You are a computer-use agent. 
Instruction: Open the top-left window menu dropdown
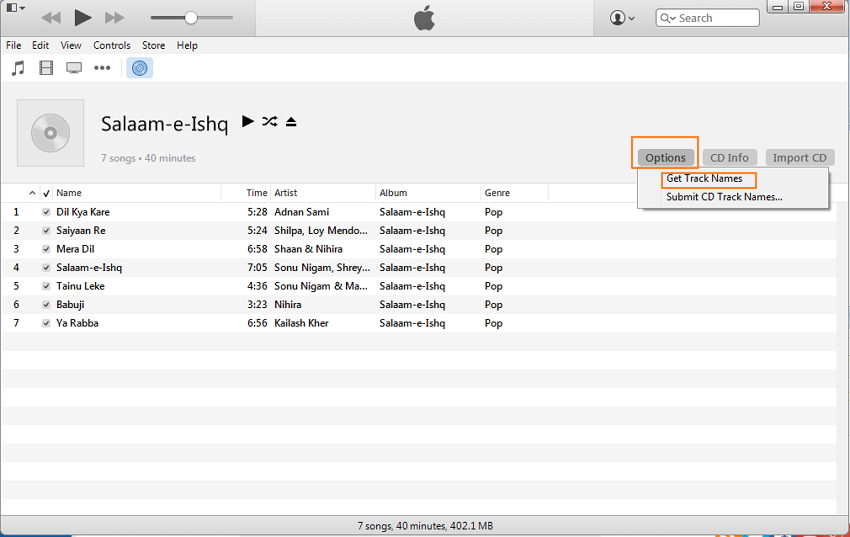pyautogui.click(x=15, y=8)
